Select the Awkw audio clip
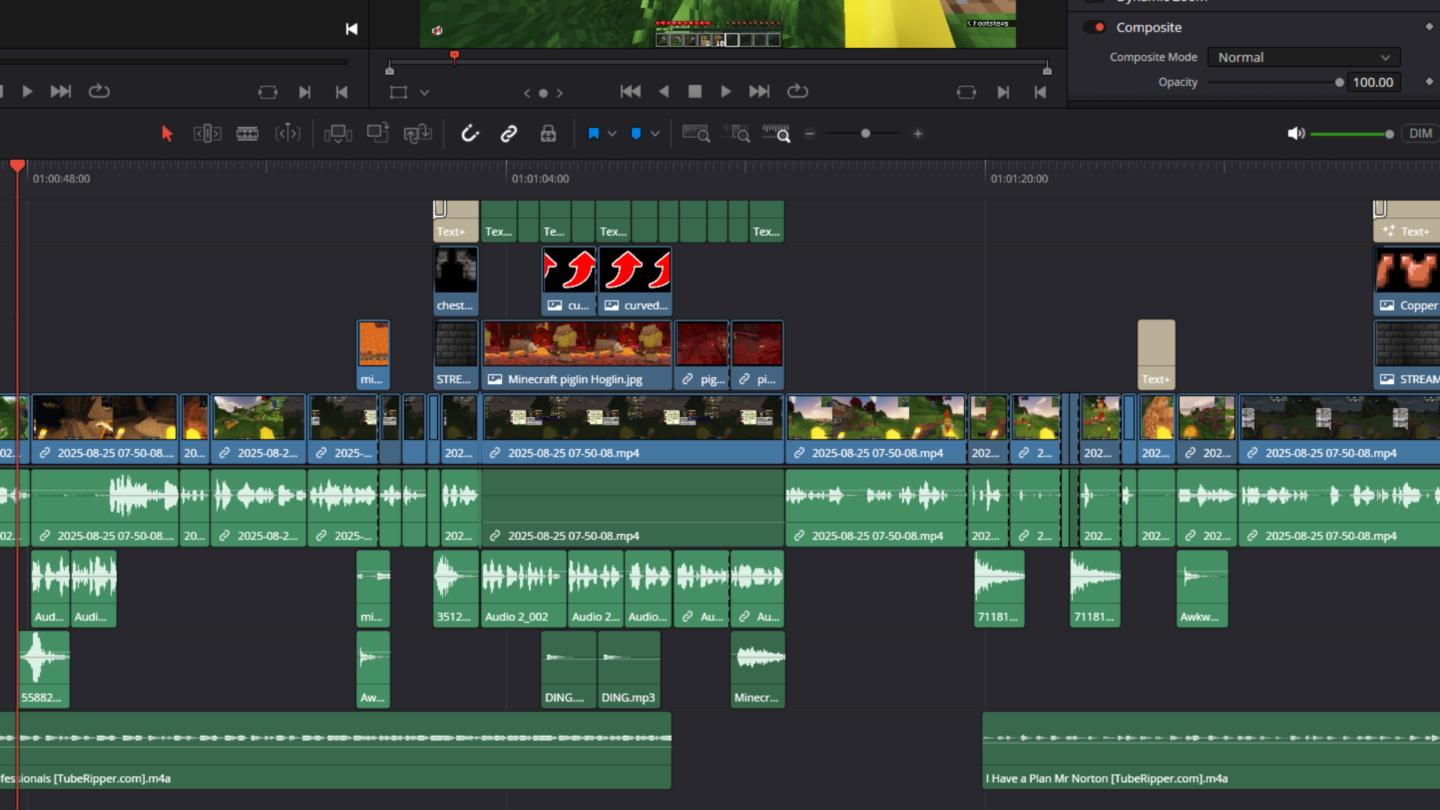The height and width of the screenshot is (810, 1440). (x=1202, y=589)
